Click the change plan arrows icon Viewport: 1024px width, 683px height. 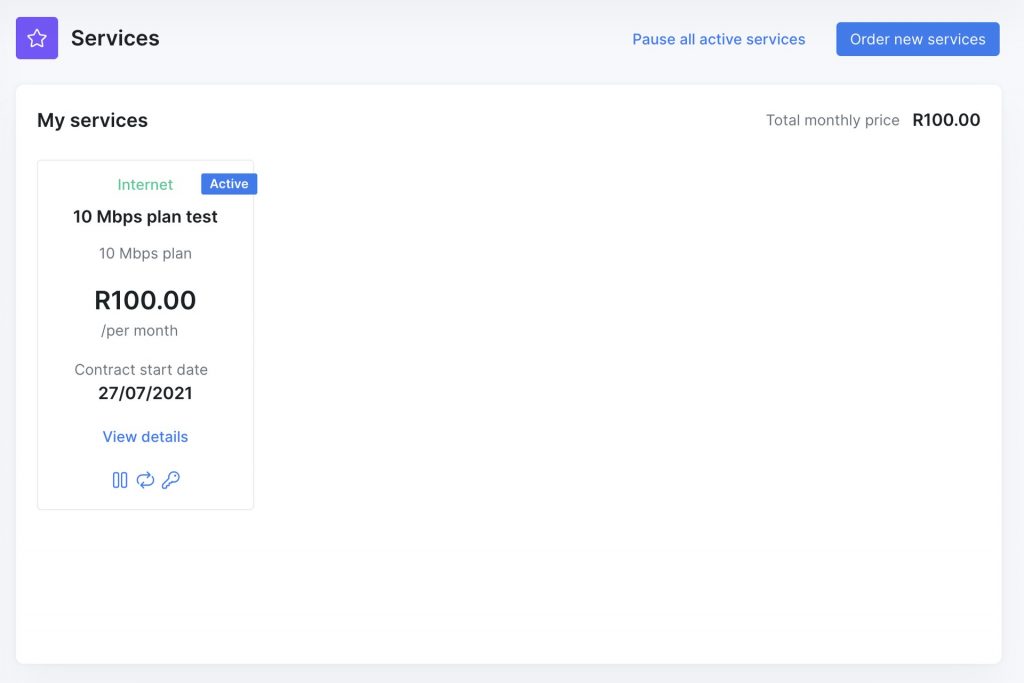coord(145,481)
